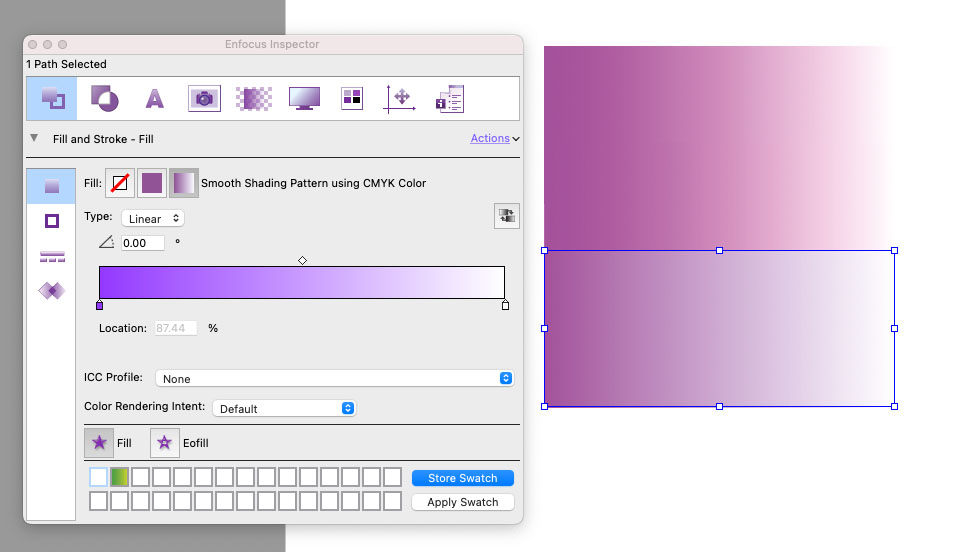Select the green gradient swatch
Image resolution: width=968 pixels, height=552 pixels.
tap(119, 477)
